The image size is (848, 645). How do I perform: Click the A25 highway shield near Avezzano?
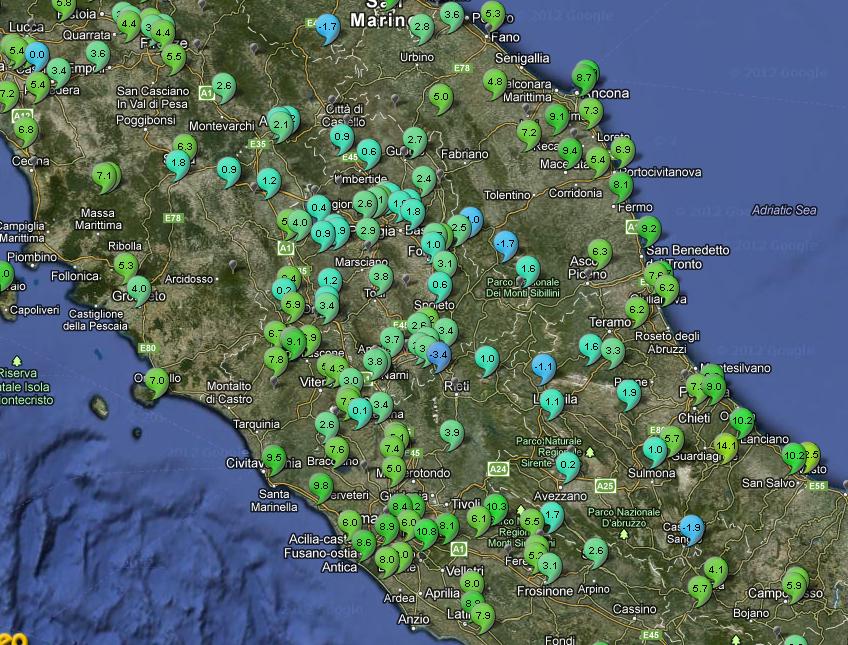point(605,486)
